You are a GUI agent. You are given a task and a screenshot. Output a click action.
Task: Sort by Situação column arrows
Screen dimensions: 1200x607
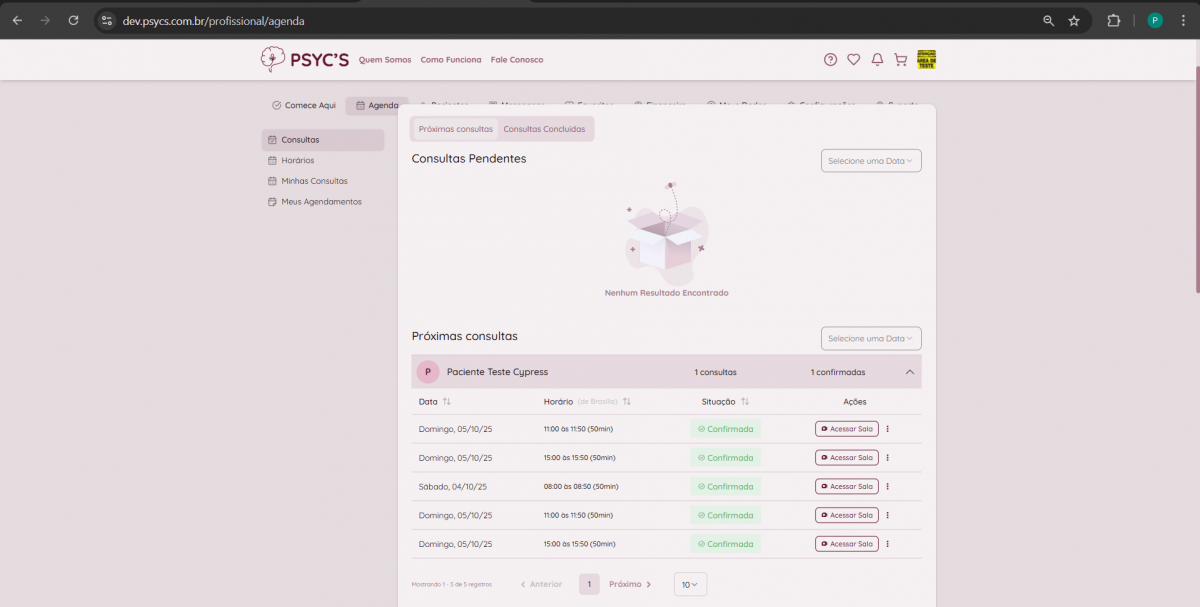745,402
